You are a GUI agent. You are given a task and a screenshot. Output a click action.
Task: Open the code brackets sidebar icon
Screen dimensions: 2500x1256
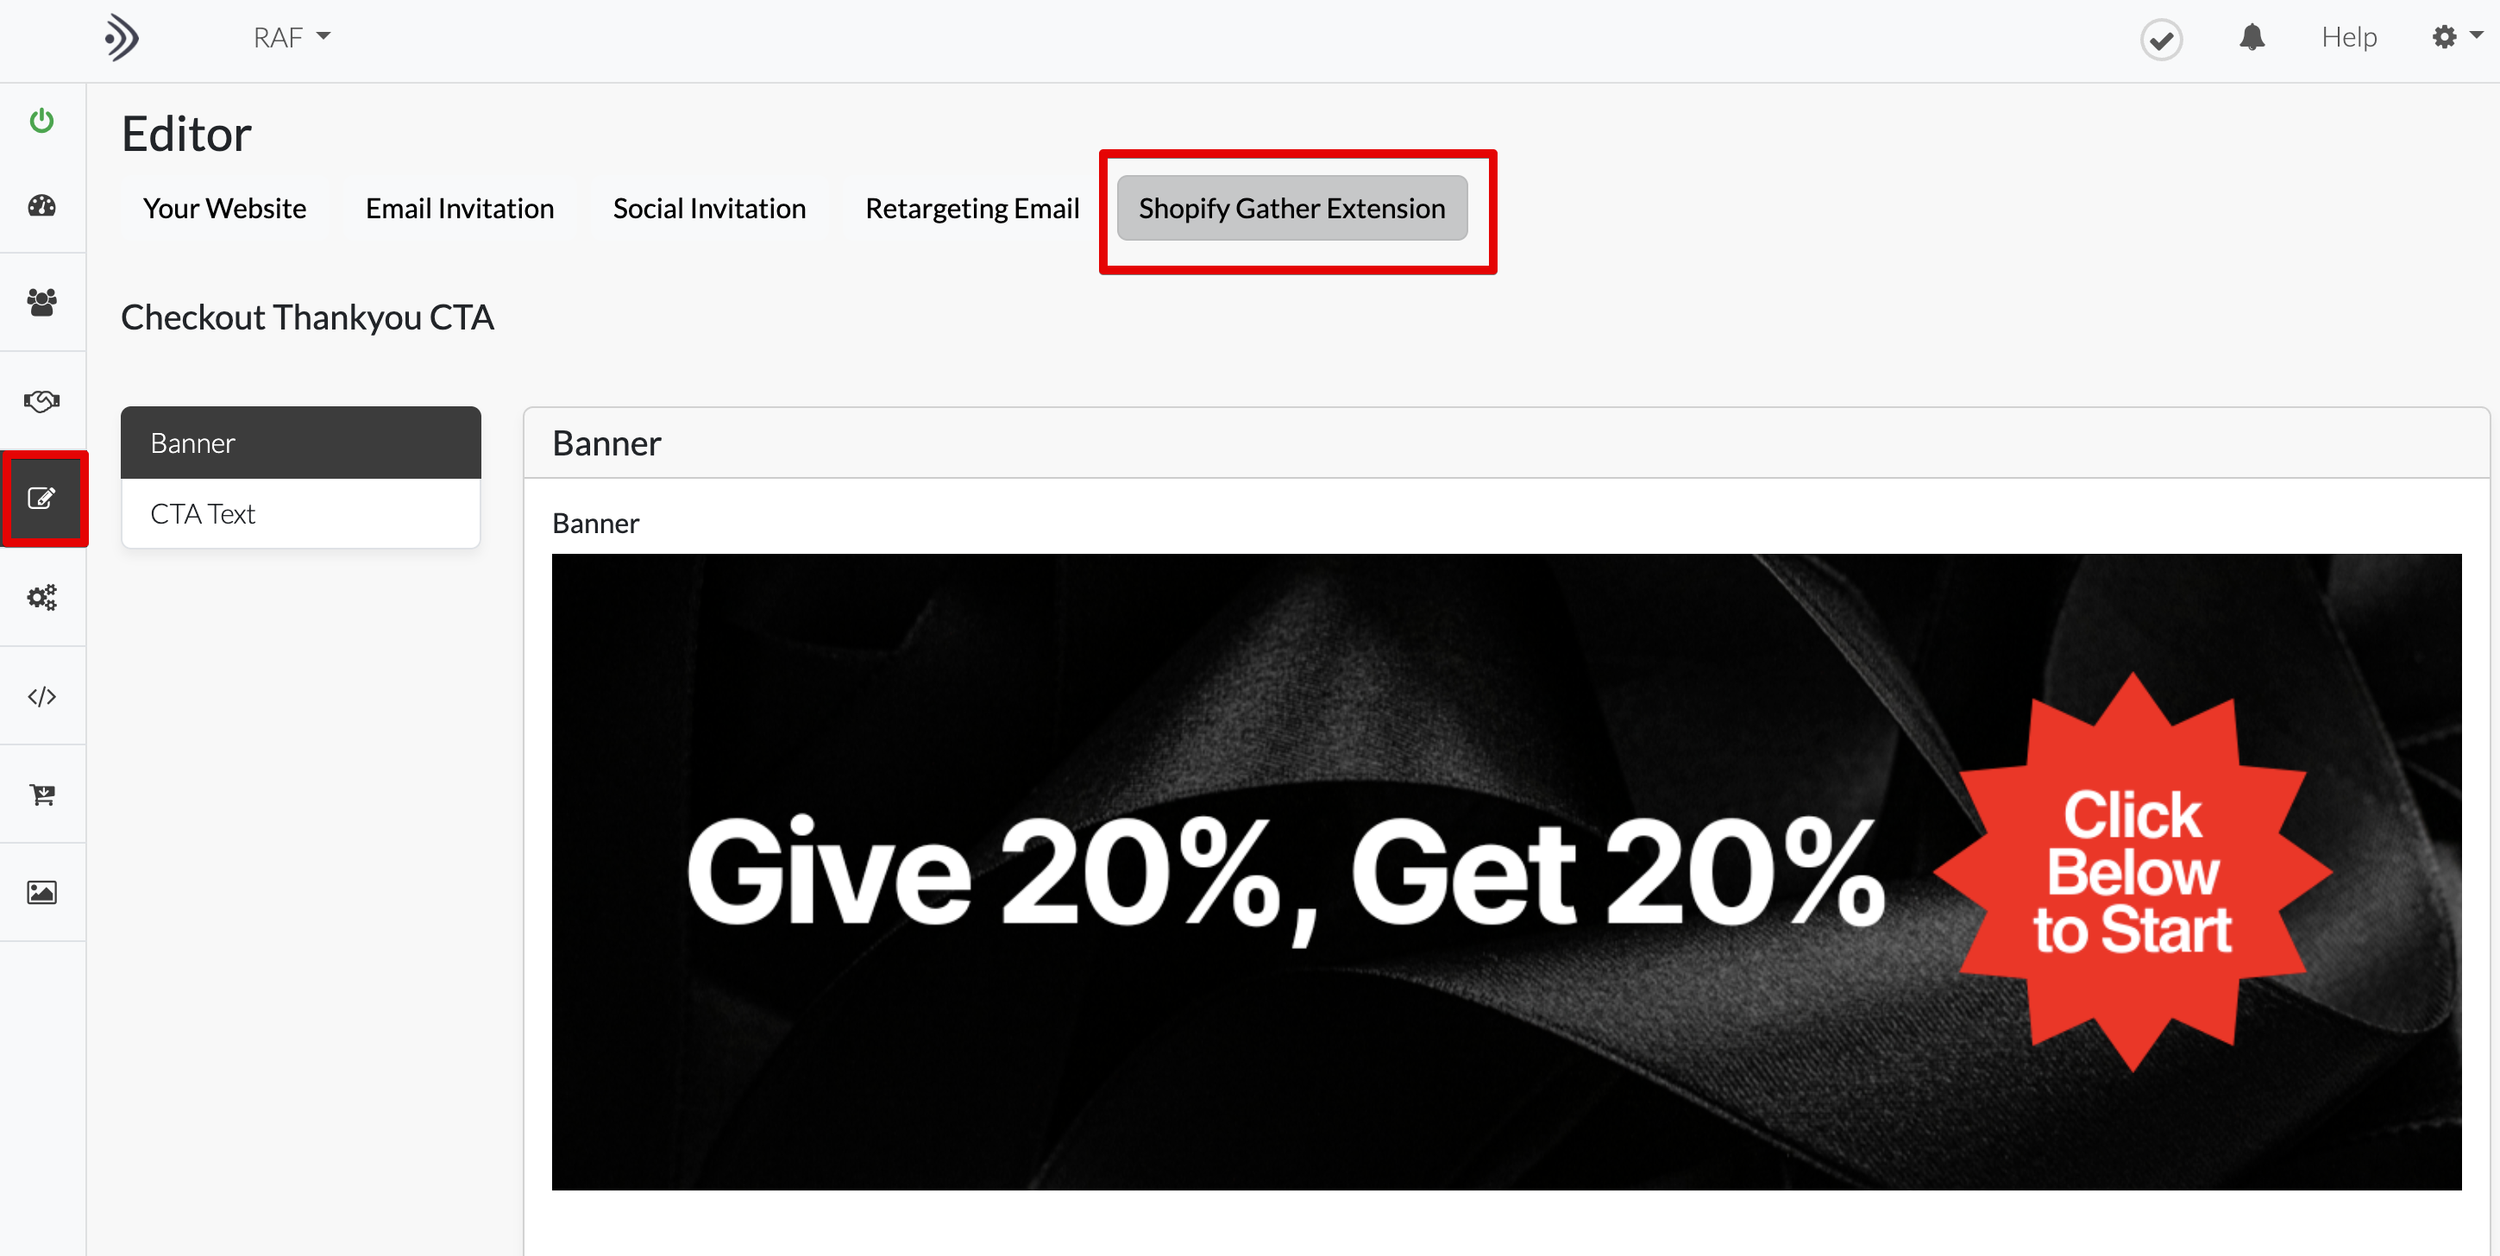pos(42,696)
